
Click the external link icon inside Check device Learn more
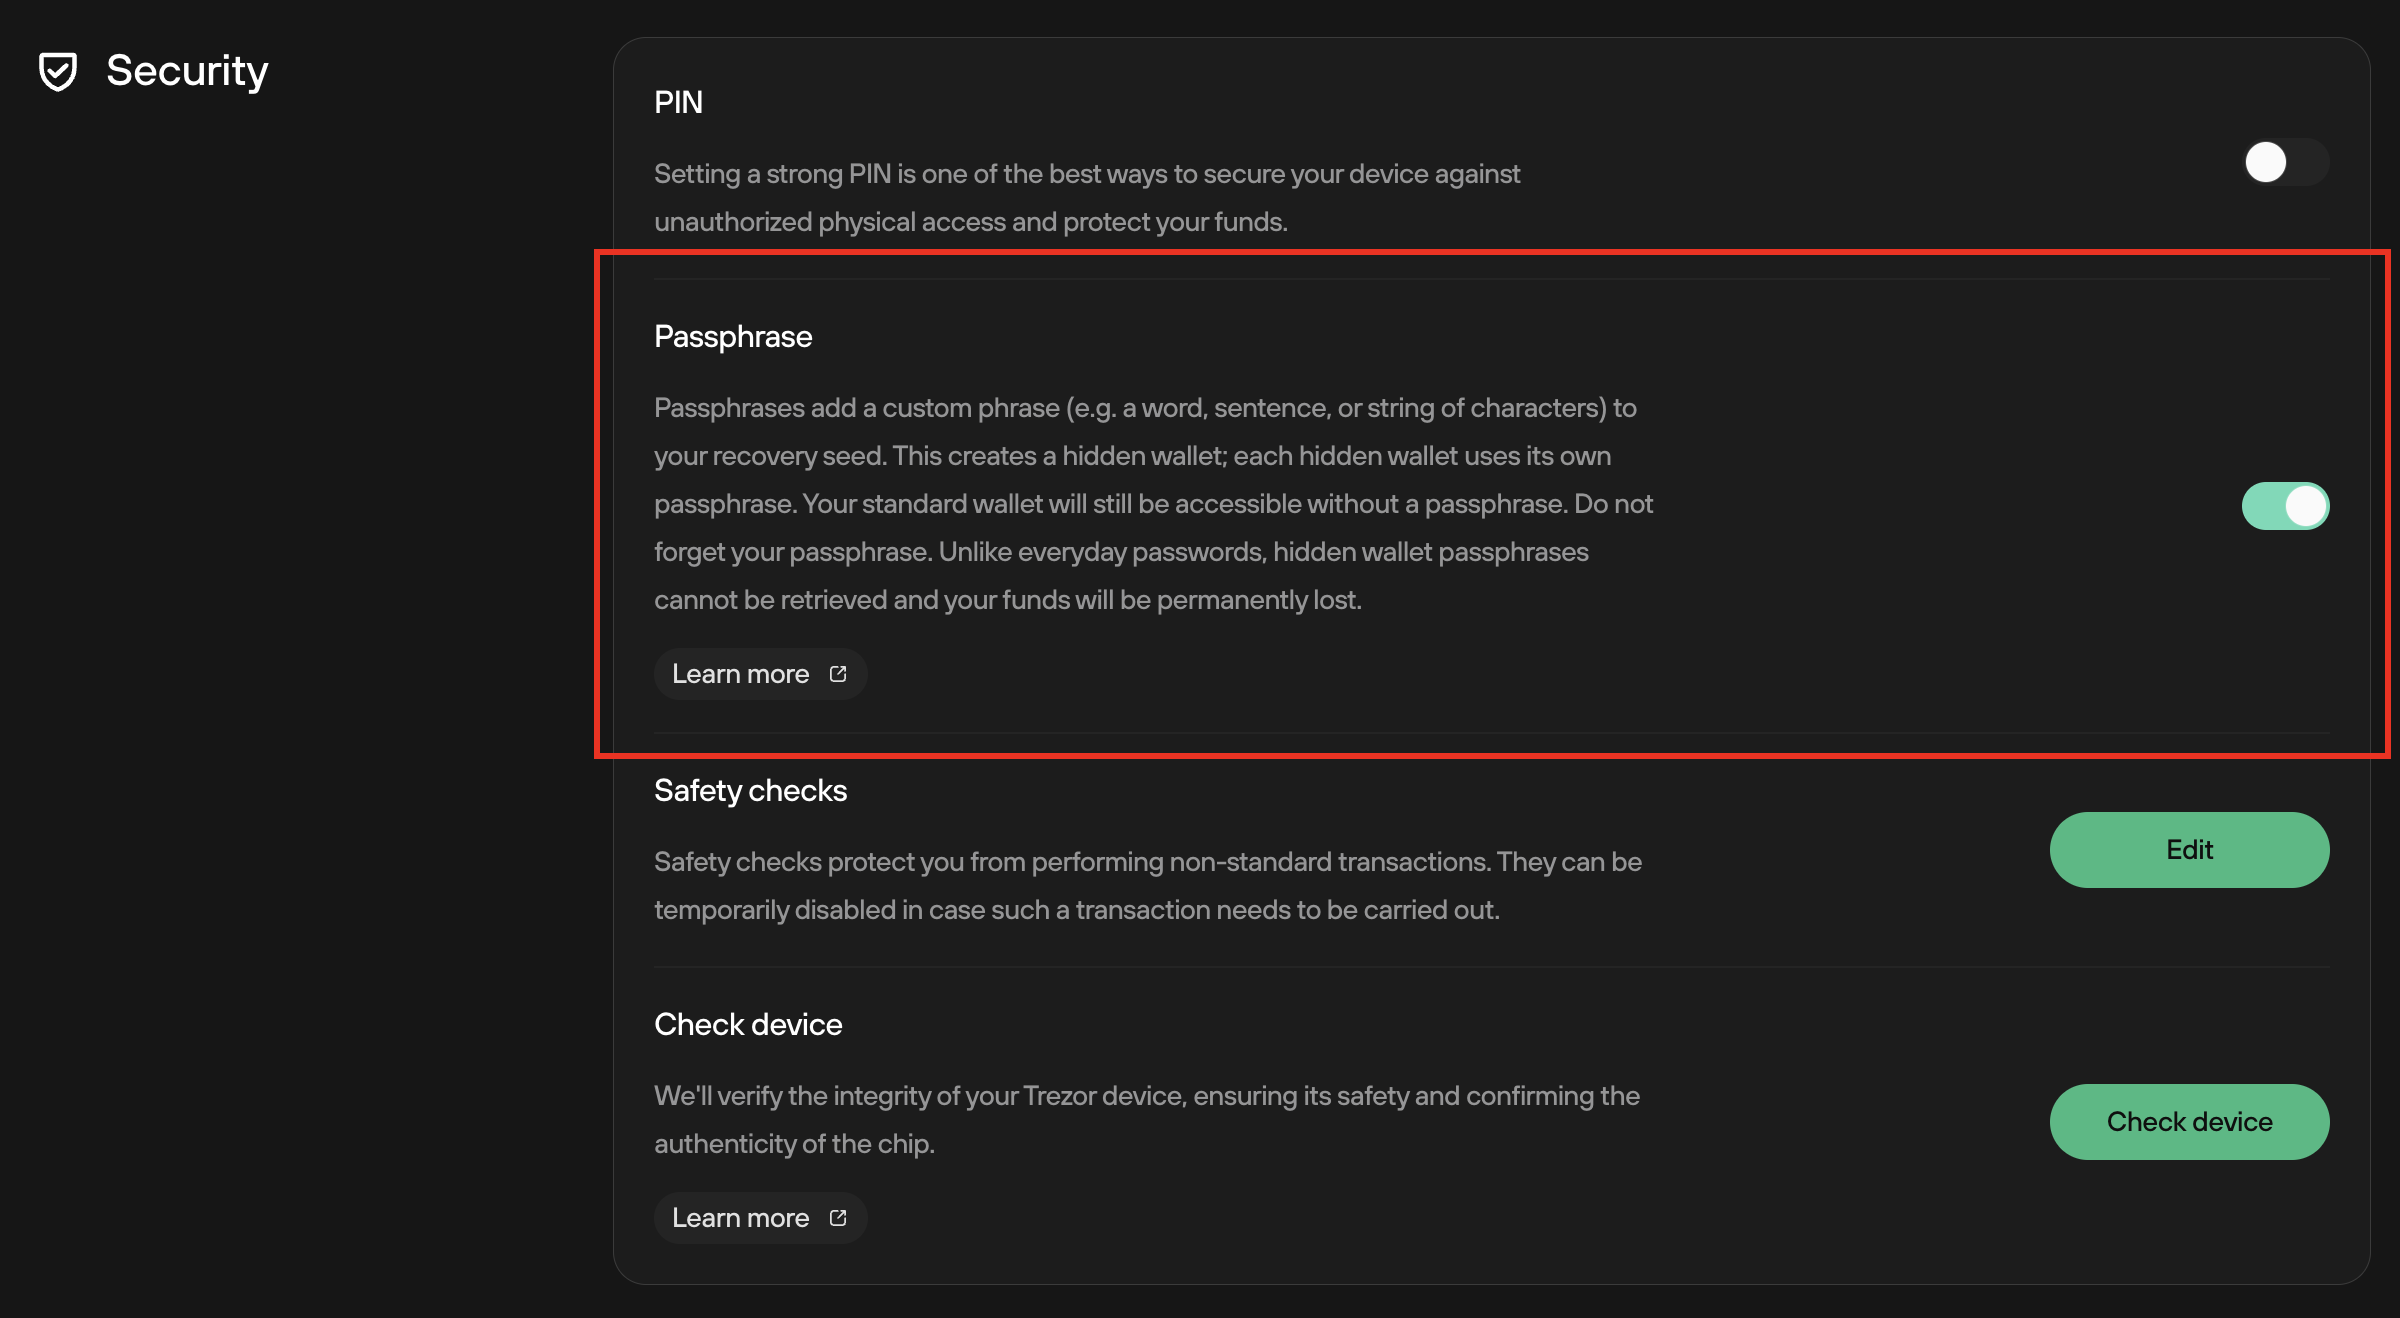[x=836, y=1218]
